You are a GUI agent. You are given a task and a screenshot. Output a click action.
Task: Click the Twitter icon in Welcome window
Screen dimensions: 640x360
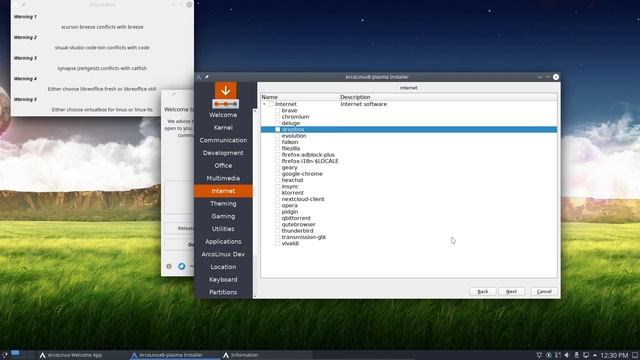pyautogui.click(x=181, y=267)
